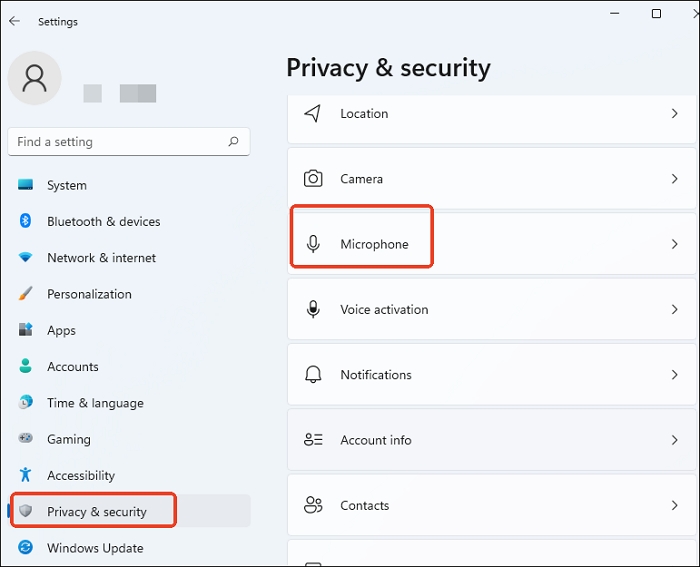This screenshot has width=700, height=567.
Task: Open the Personalization category
Action: click(89, 294)
